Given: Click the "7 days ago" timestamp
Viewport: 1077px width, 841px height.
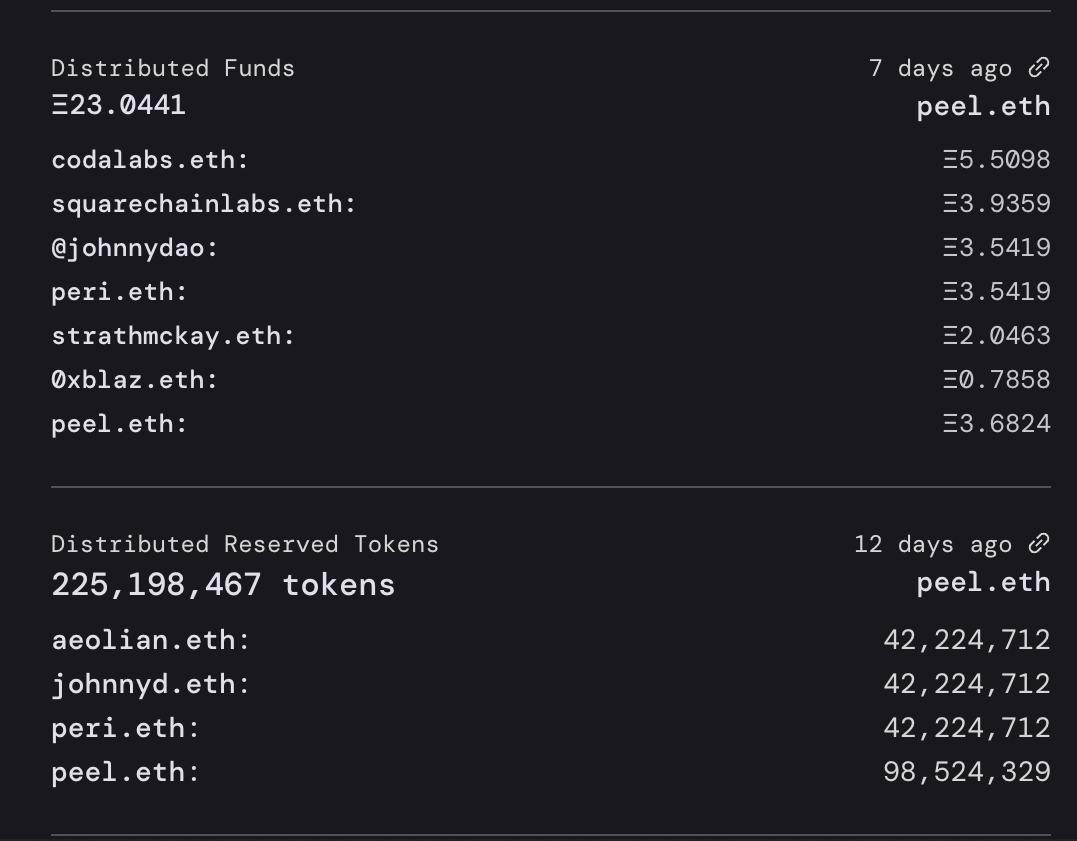Looking at the screenshot, I should 940,68.
